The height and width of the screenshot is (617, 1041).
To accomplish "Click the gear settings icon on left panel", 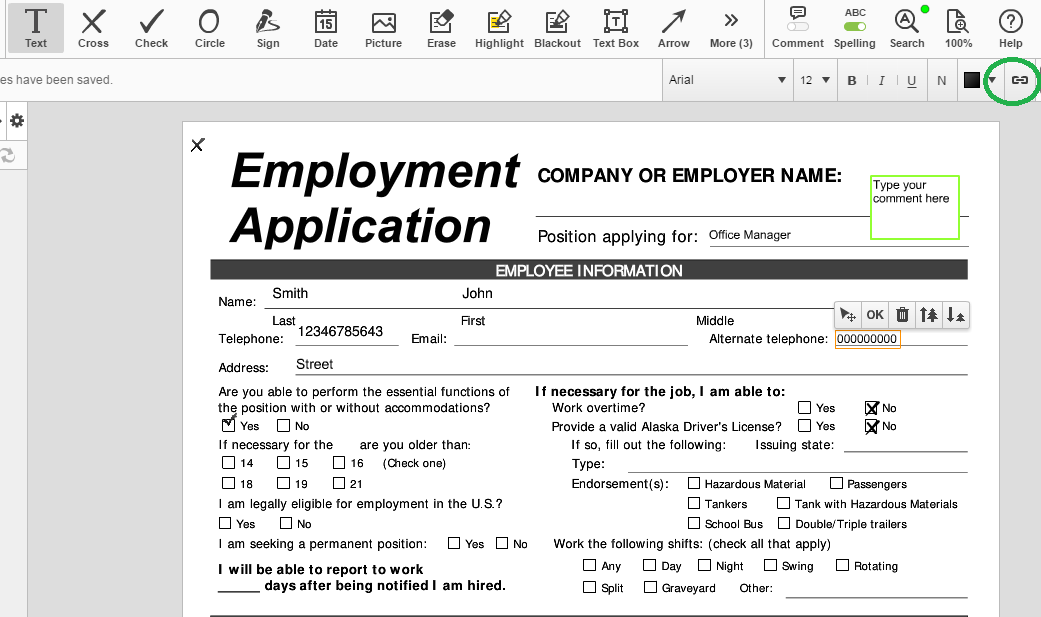I will point(17,121).
